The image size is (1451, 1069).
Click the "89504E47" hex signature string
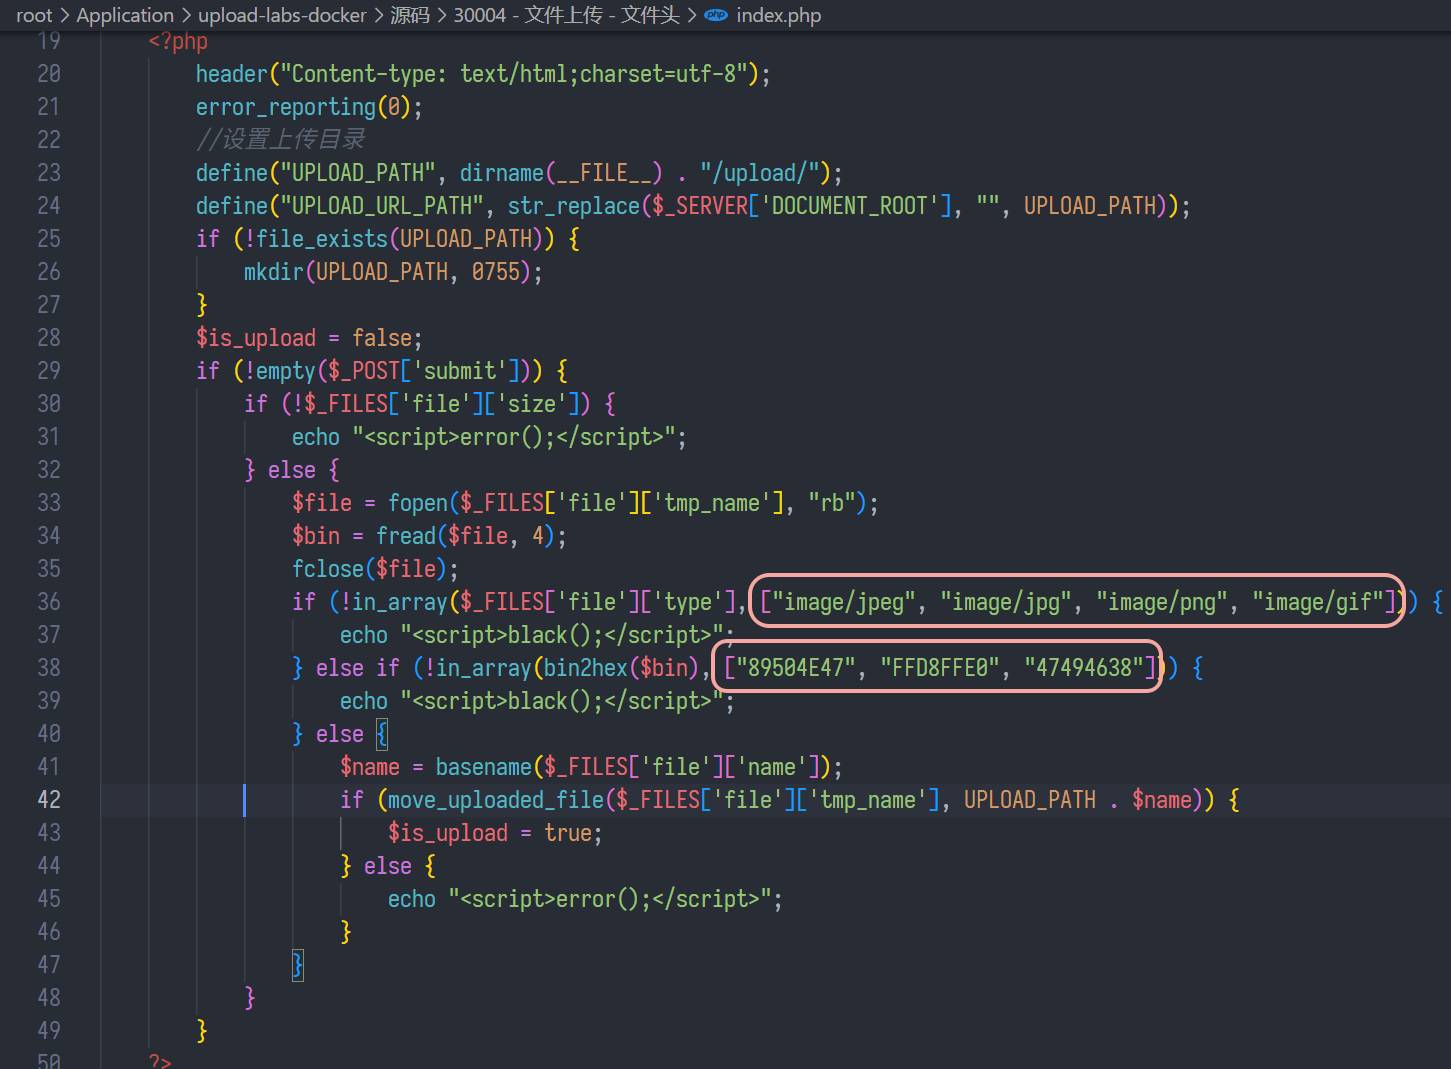point(795,667)
